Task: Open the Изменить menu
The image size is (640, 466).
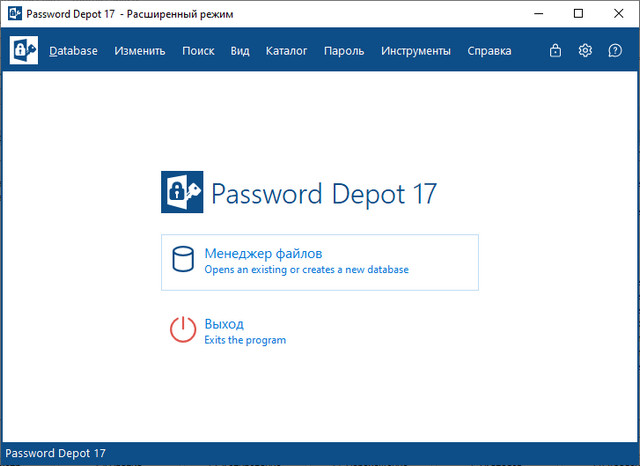Action: click(140, 51)
